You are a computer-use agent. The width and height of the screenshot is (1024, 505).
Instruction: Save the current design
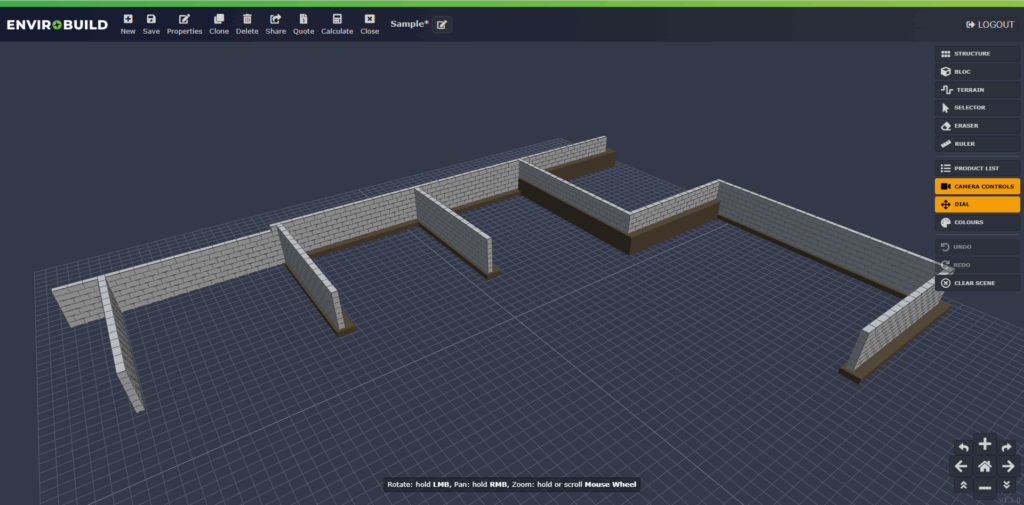pyautogui.click(x=151, y=24)
